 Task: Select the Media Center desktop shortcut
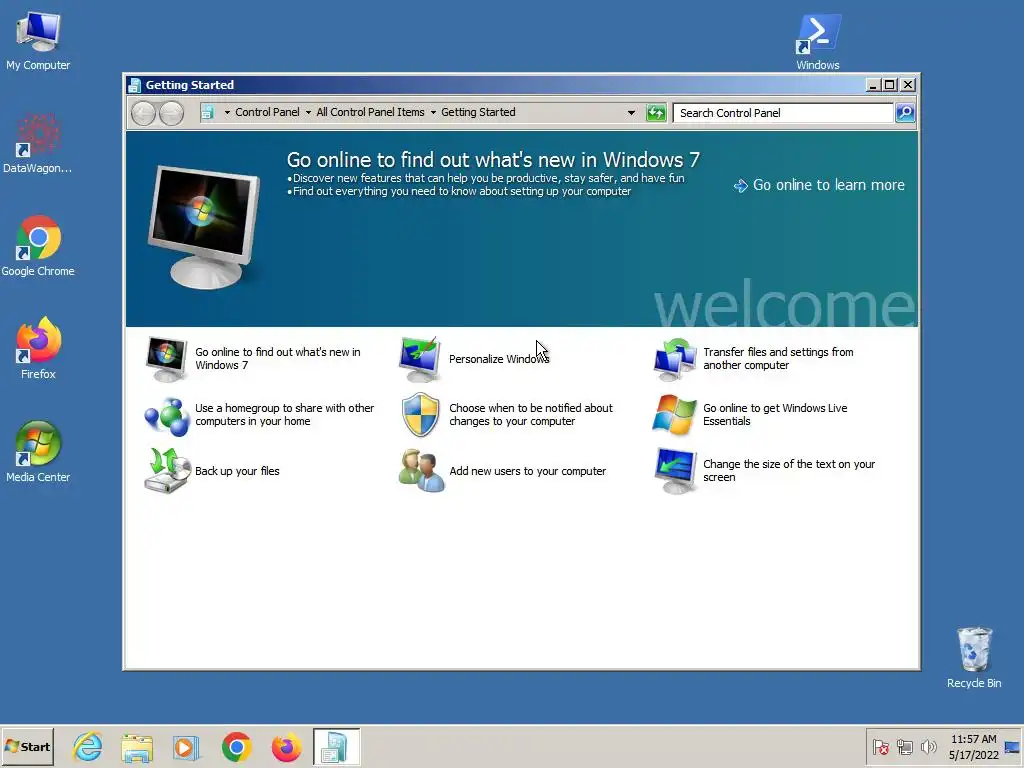tap(38, 452)
